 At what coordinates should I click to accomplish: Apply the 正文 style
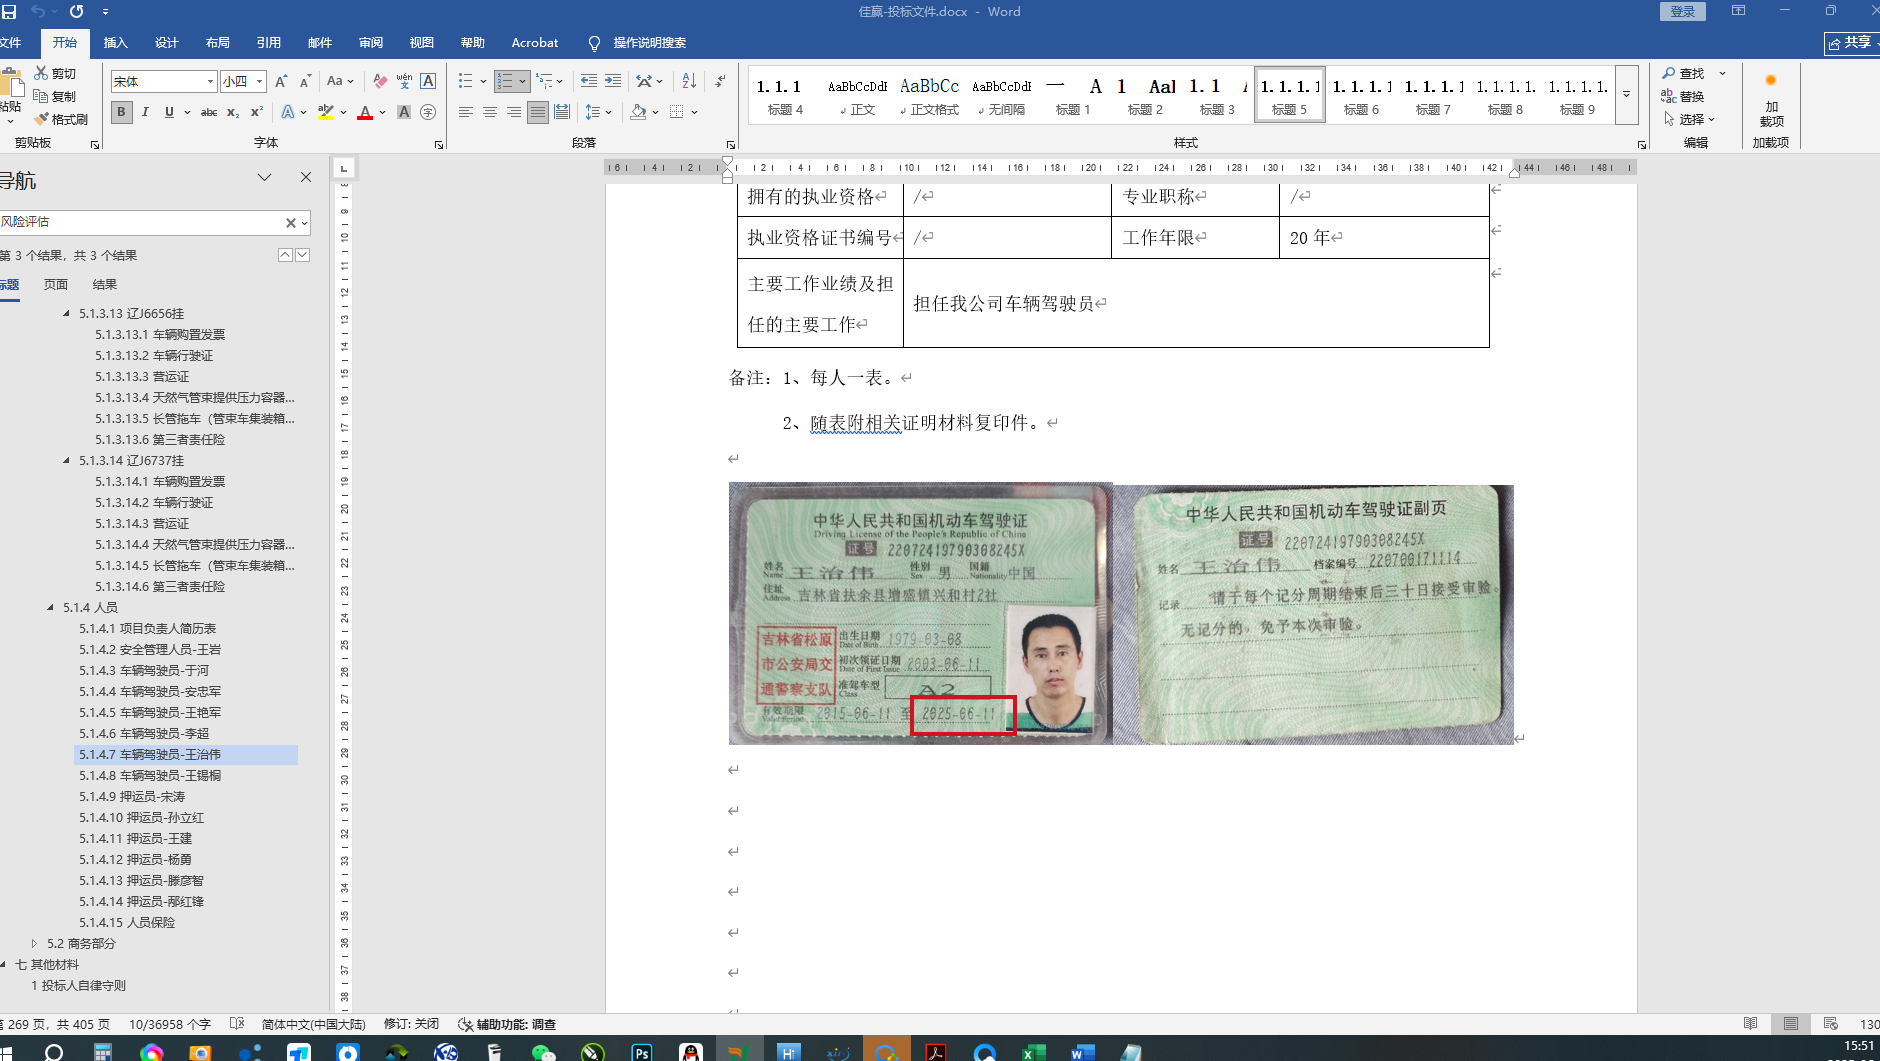pyautogui.click(x=858, y=96)
